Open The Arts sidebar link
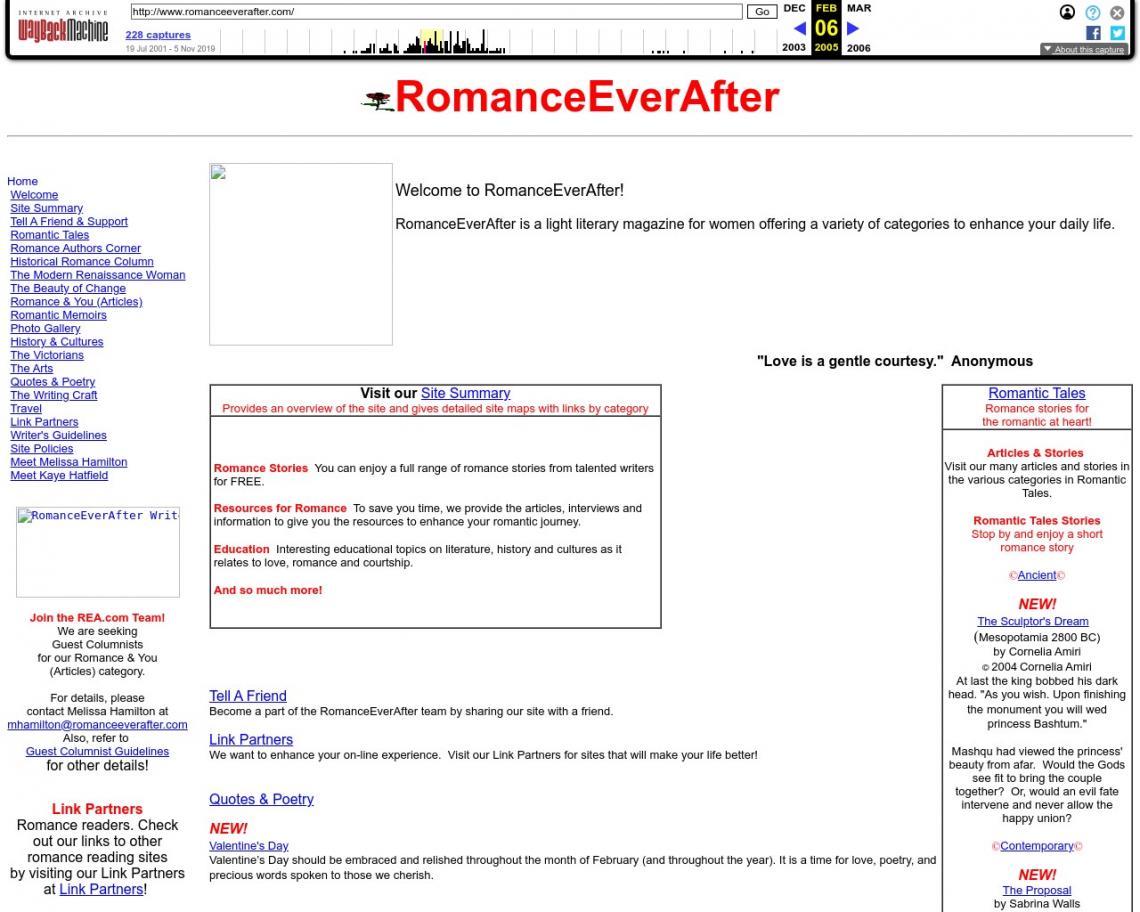Image resolution: width=1140 pixels, height=912 pixels. coord(31,368)
